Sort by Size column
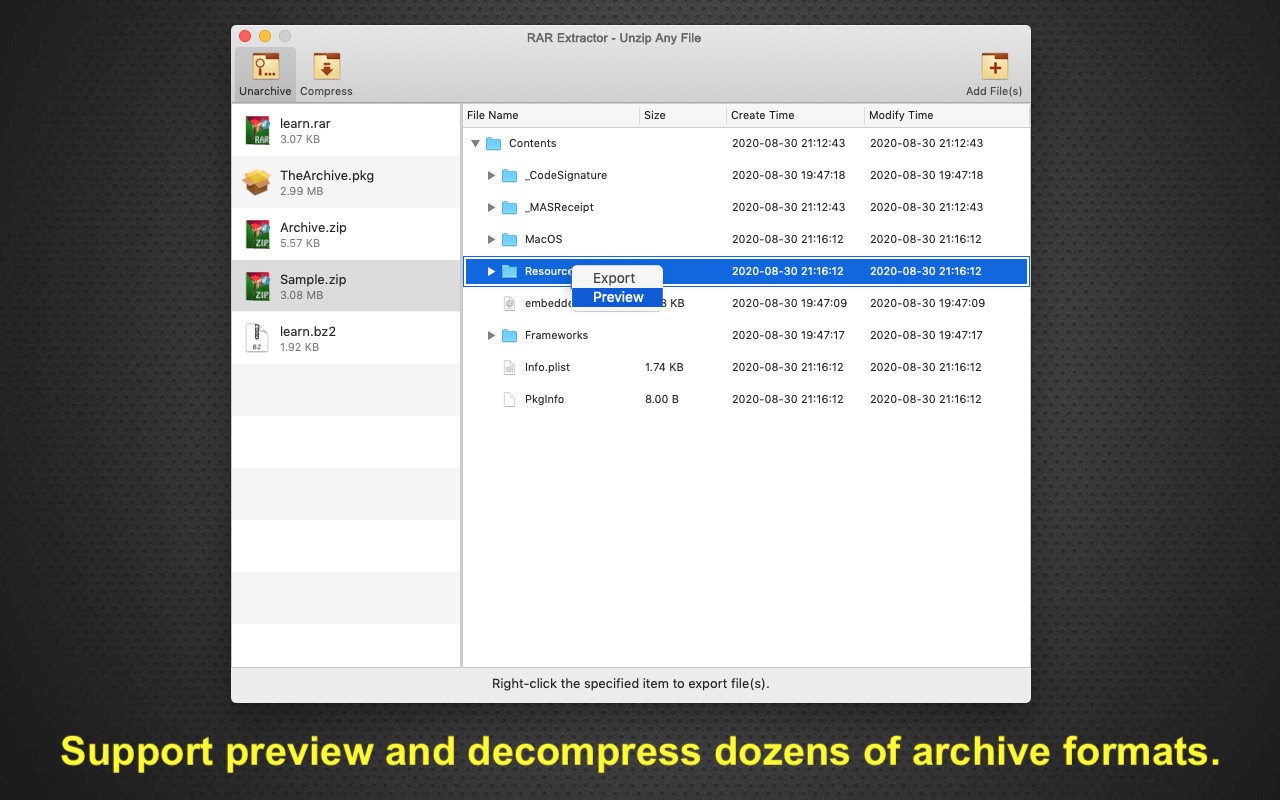Screen dimensions: 1280x800 (683, 115)
